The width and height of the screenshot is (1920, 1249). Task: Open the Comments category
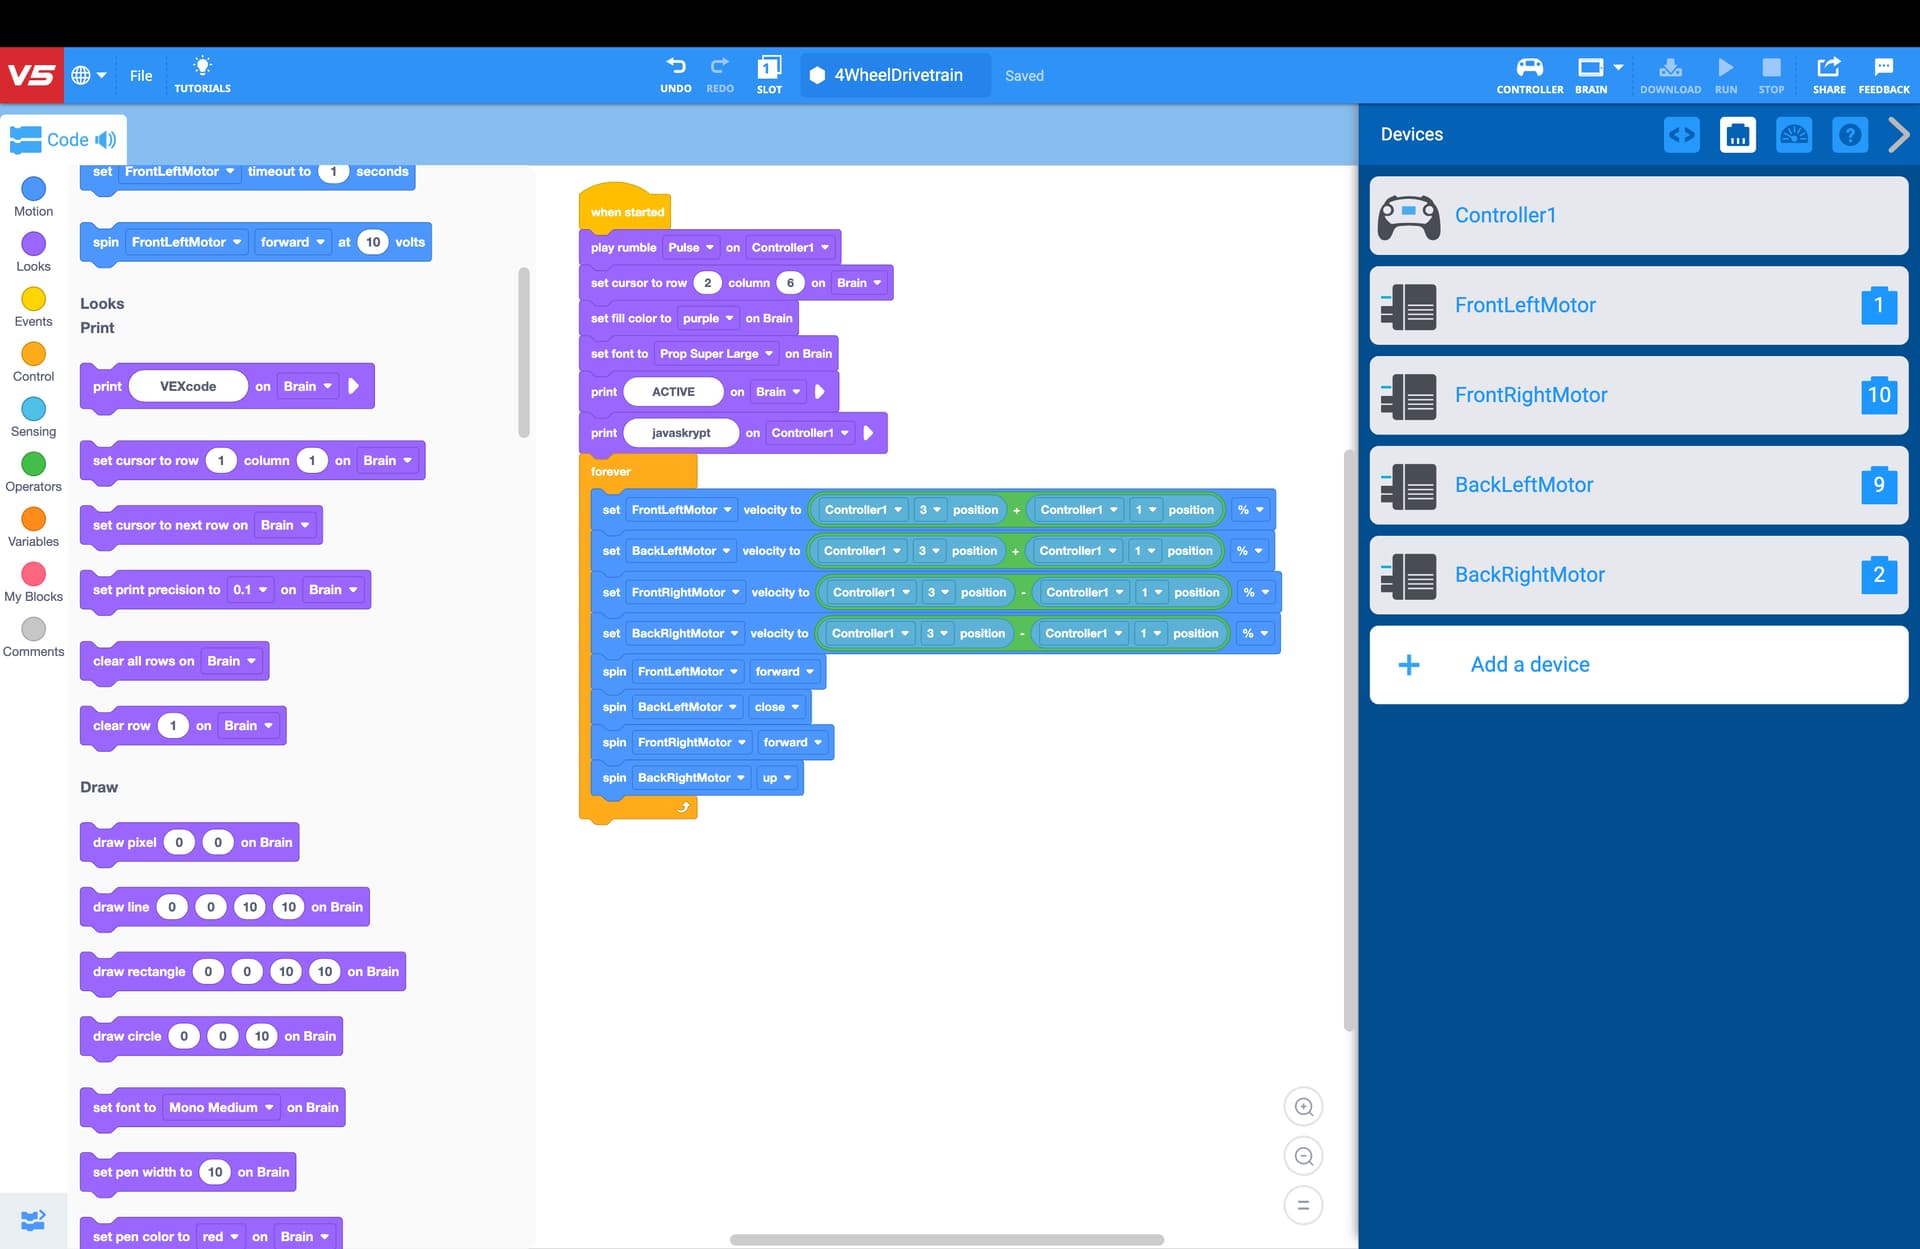coord(33,637)
